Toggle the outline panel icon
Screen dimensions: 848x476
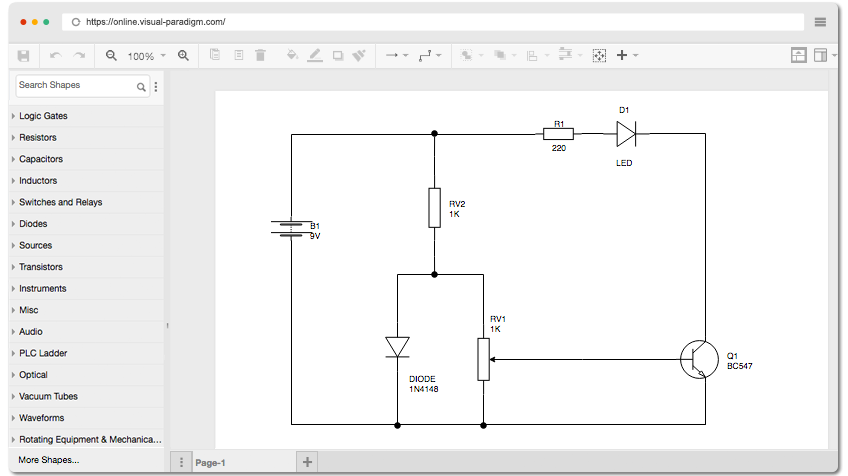pos(799,55)
